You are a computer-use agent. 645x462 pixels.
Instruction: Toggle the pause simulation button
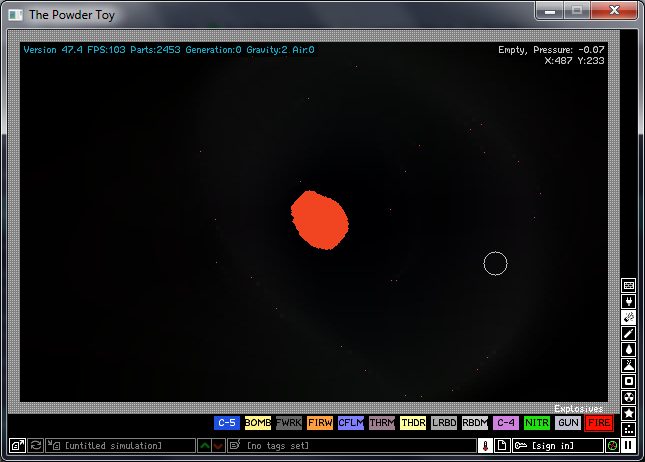pos(628,446)
